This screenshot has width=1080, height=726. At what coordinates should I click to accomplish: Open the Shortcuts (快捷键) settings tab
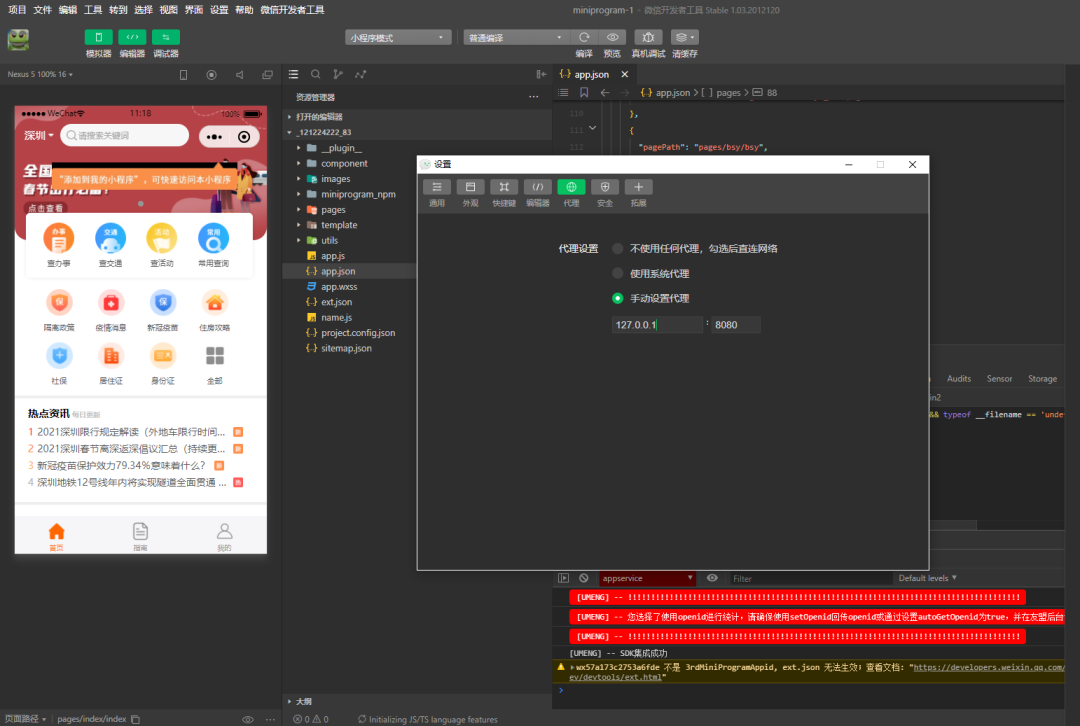pos(504,187)
